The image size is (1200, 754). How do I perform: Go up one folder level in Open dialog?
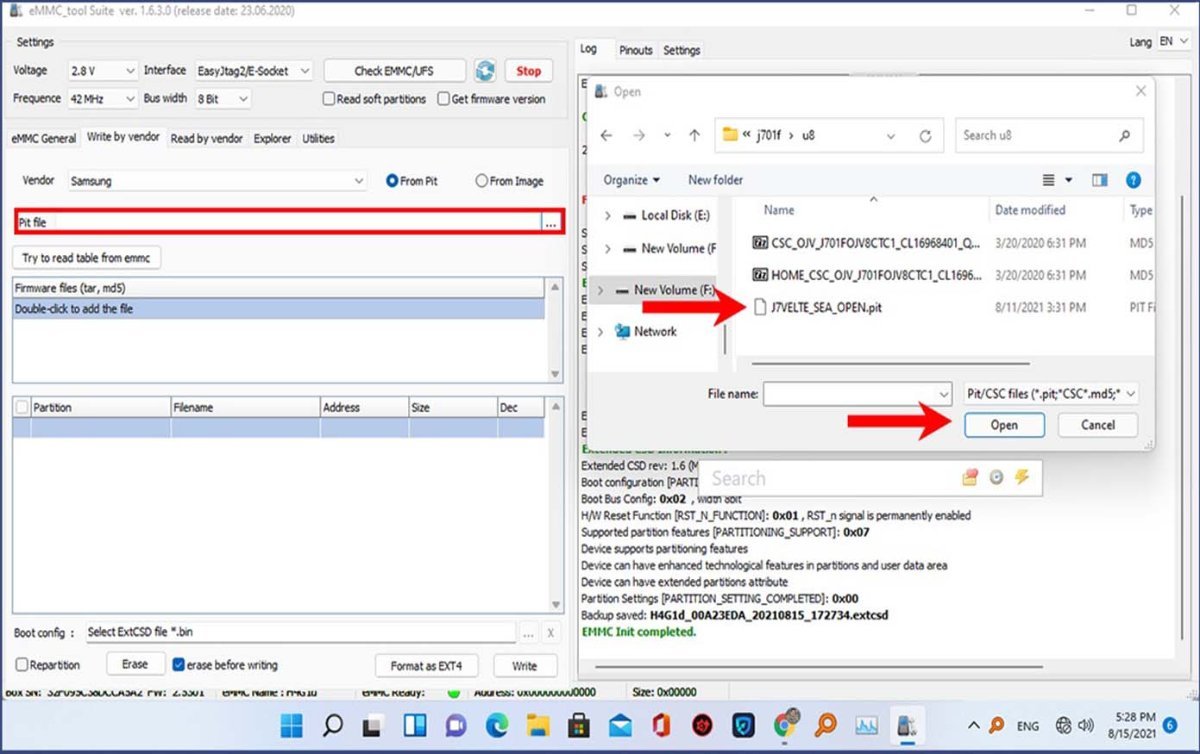695,136
